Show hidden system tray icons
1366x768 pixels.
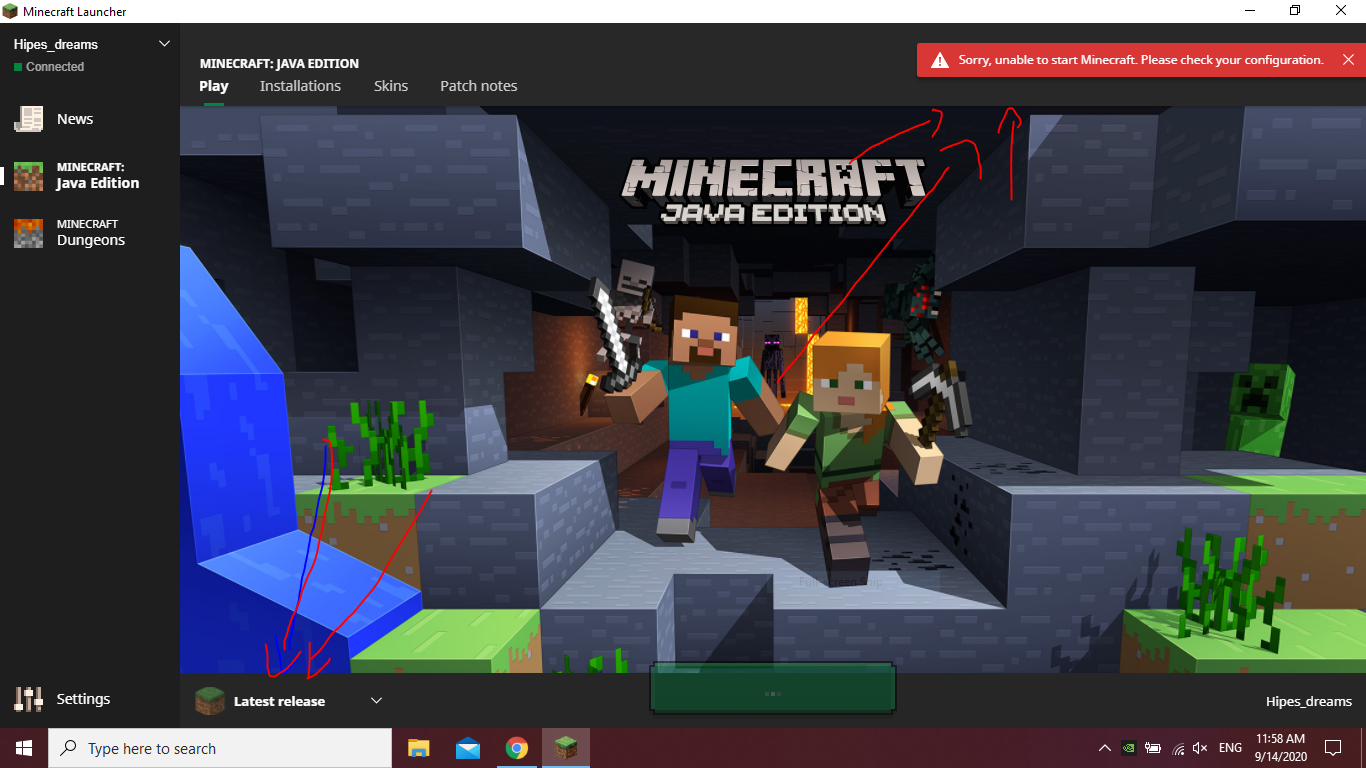pyautogui.click(x=1104, y=748)
